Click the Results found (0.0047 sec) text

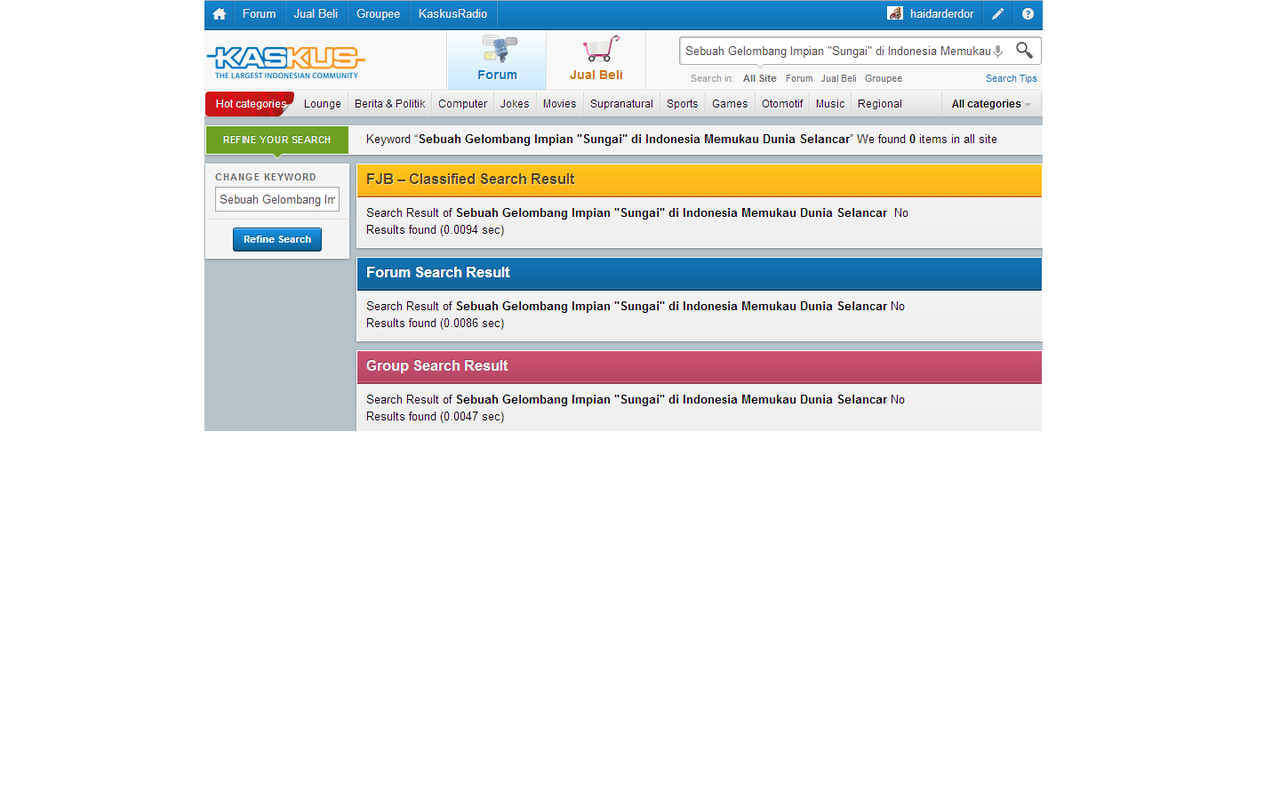435,416
